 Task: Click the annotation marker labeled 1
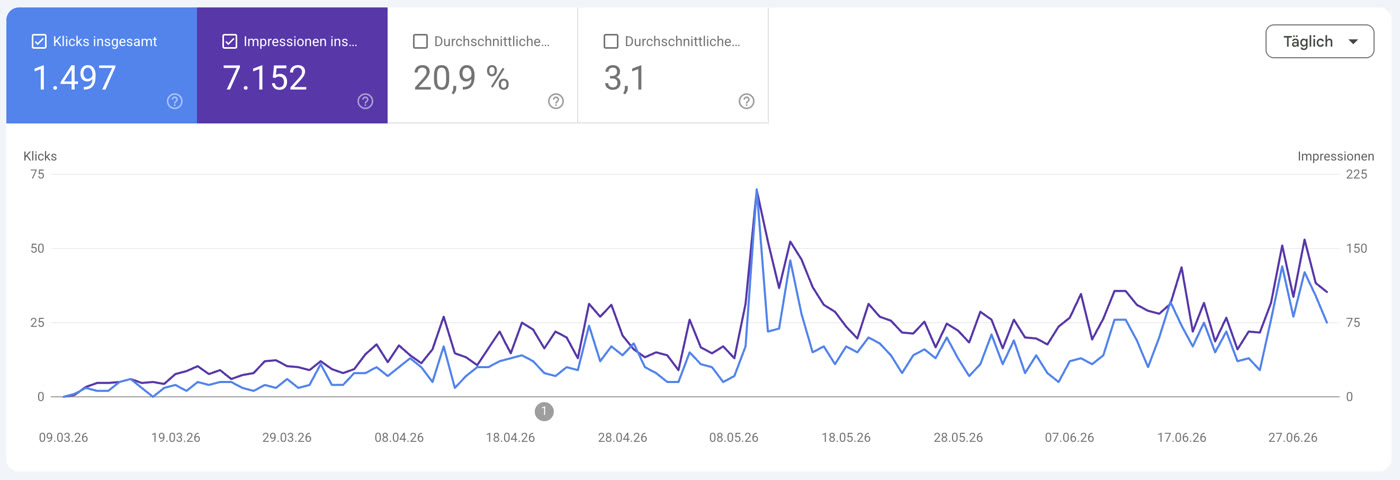544,411
